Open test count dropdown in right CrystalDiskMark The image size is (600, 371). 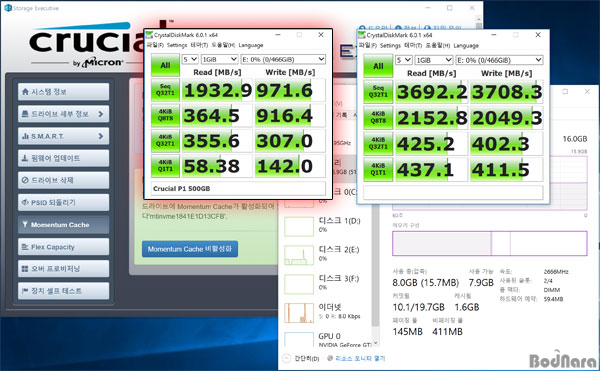click(404, 60)
